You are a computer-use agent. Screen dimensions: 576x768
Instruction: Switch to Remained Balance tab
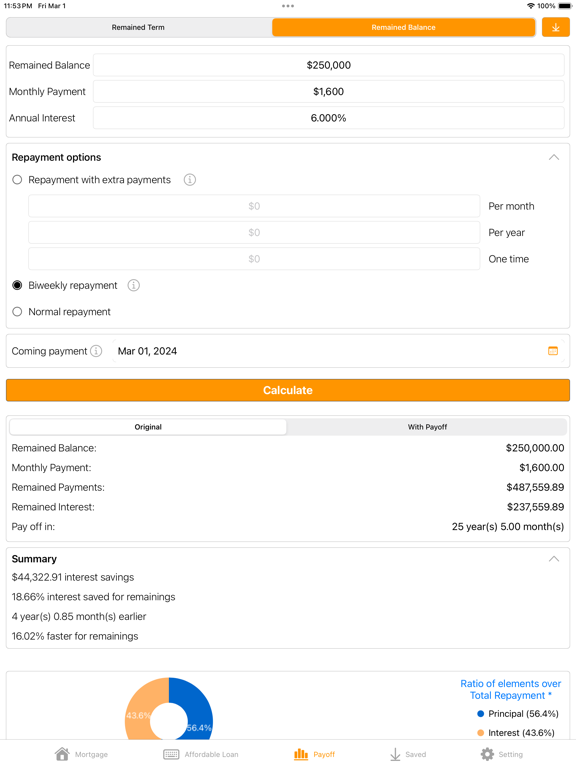tap(404, 27)
